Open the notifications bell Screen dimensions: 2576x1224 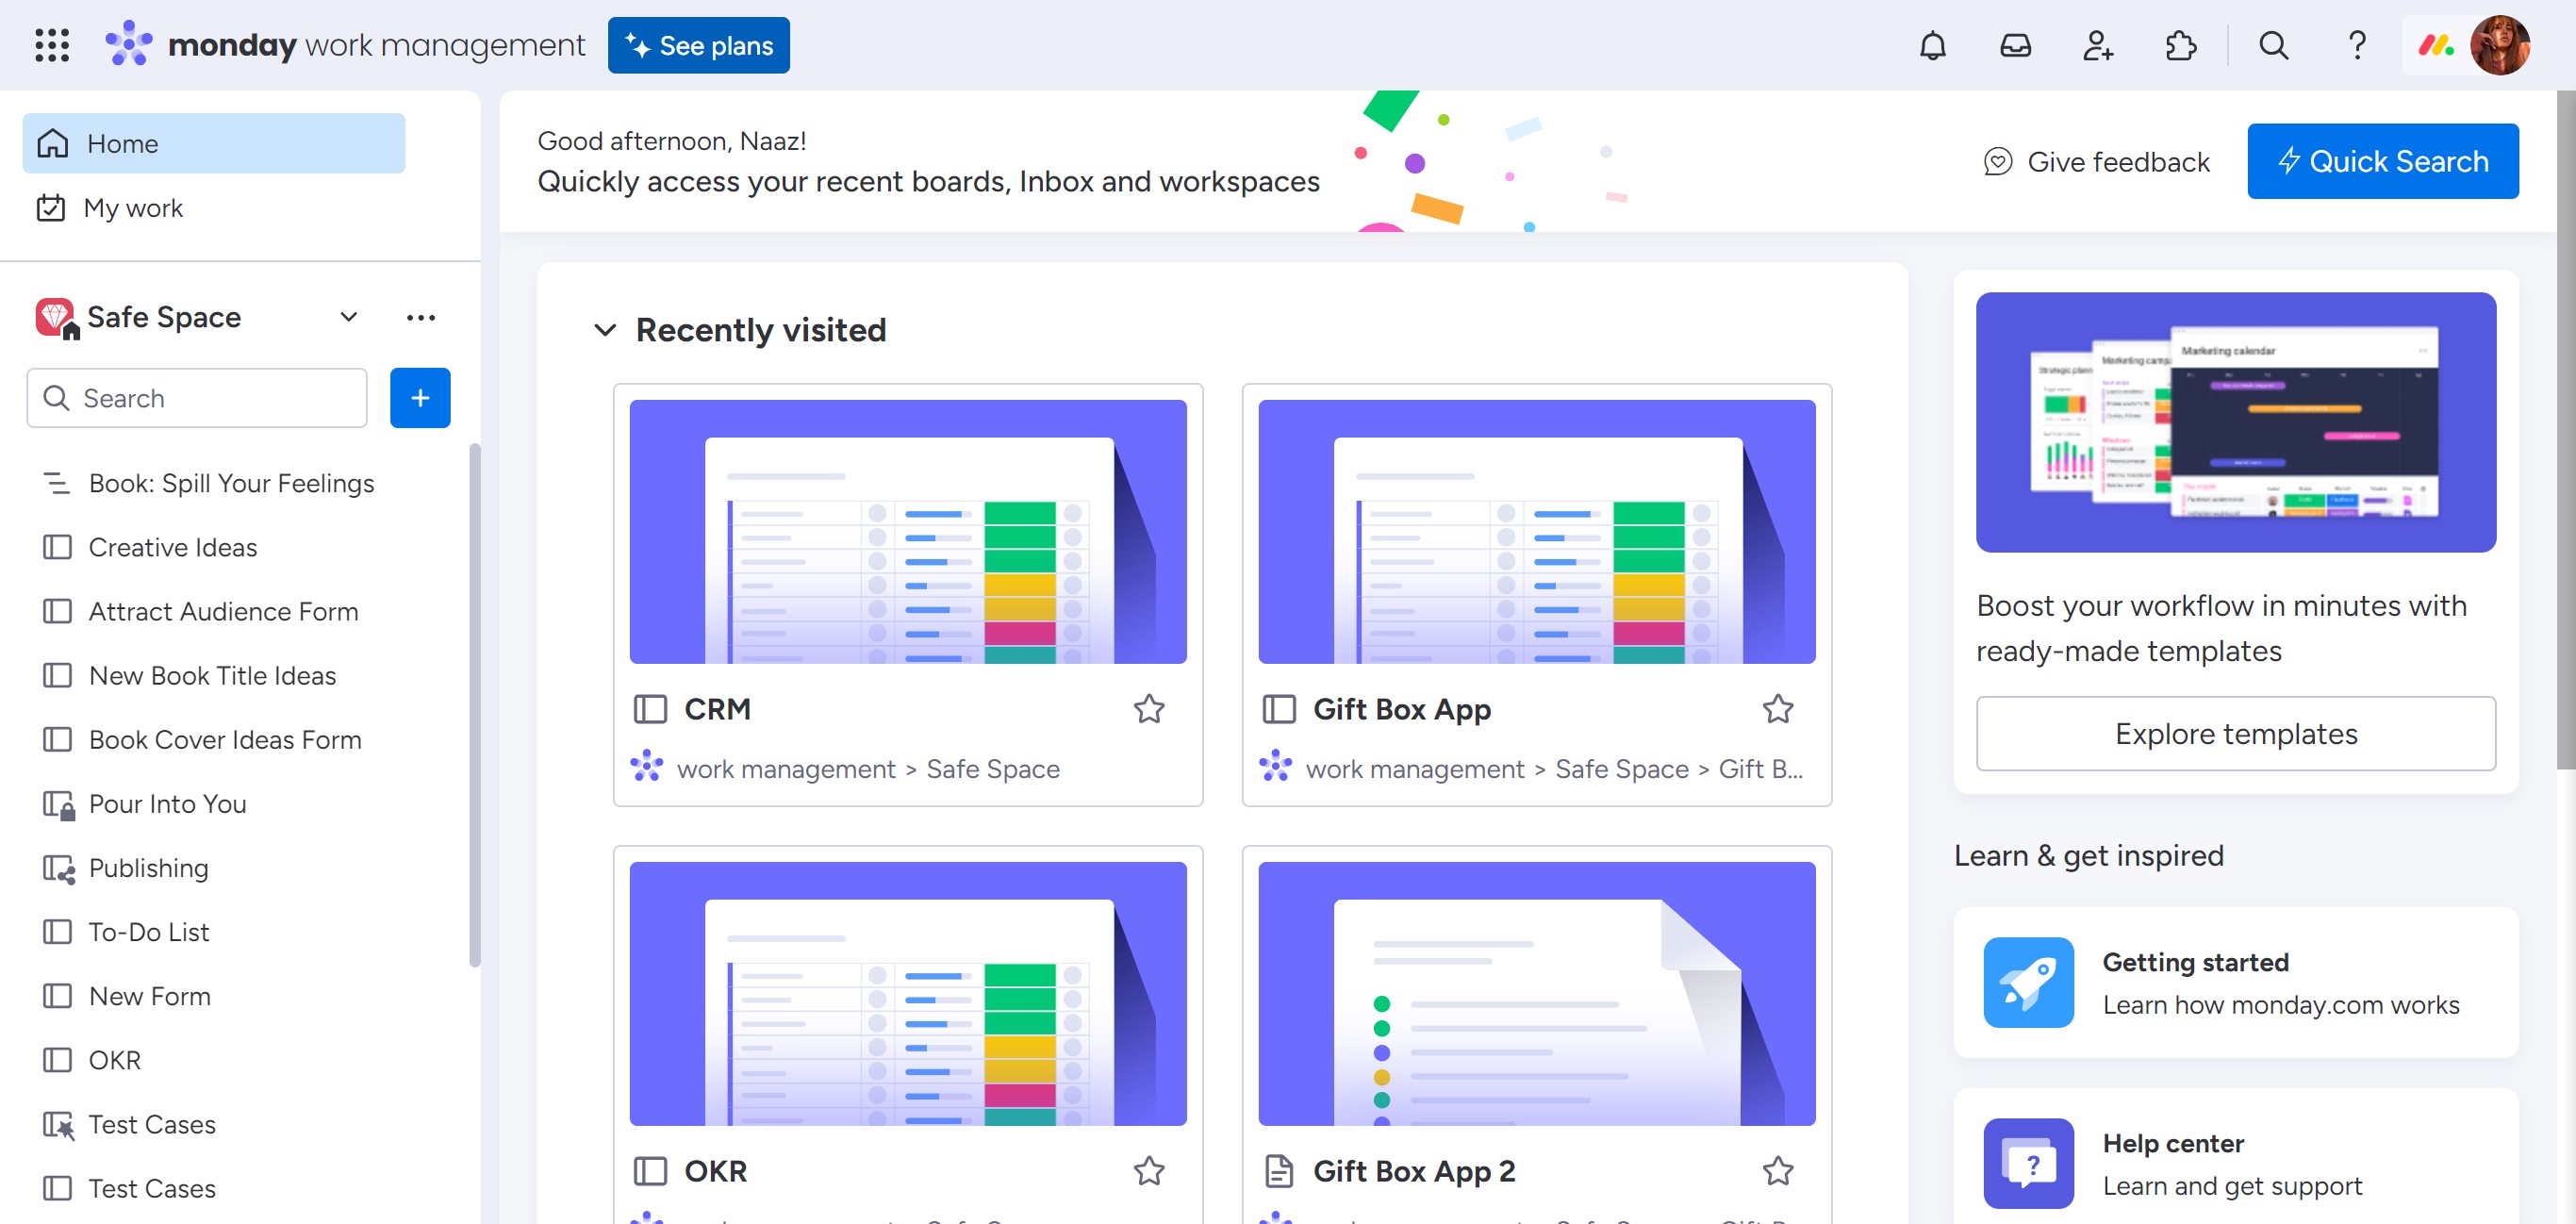click(1932, 46)
